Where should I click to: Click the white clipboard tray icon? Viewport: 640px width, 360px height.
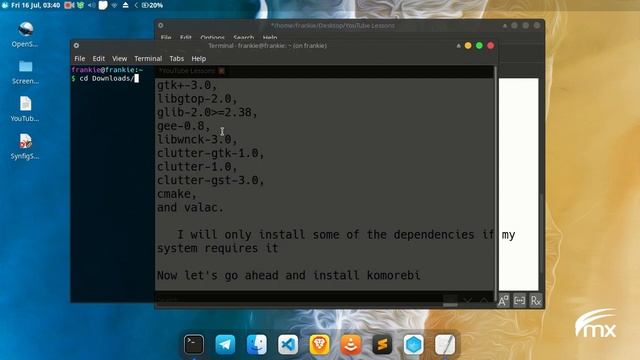103,5
